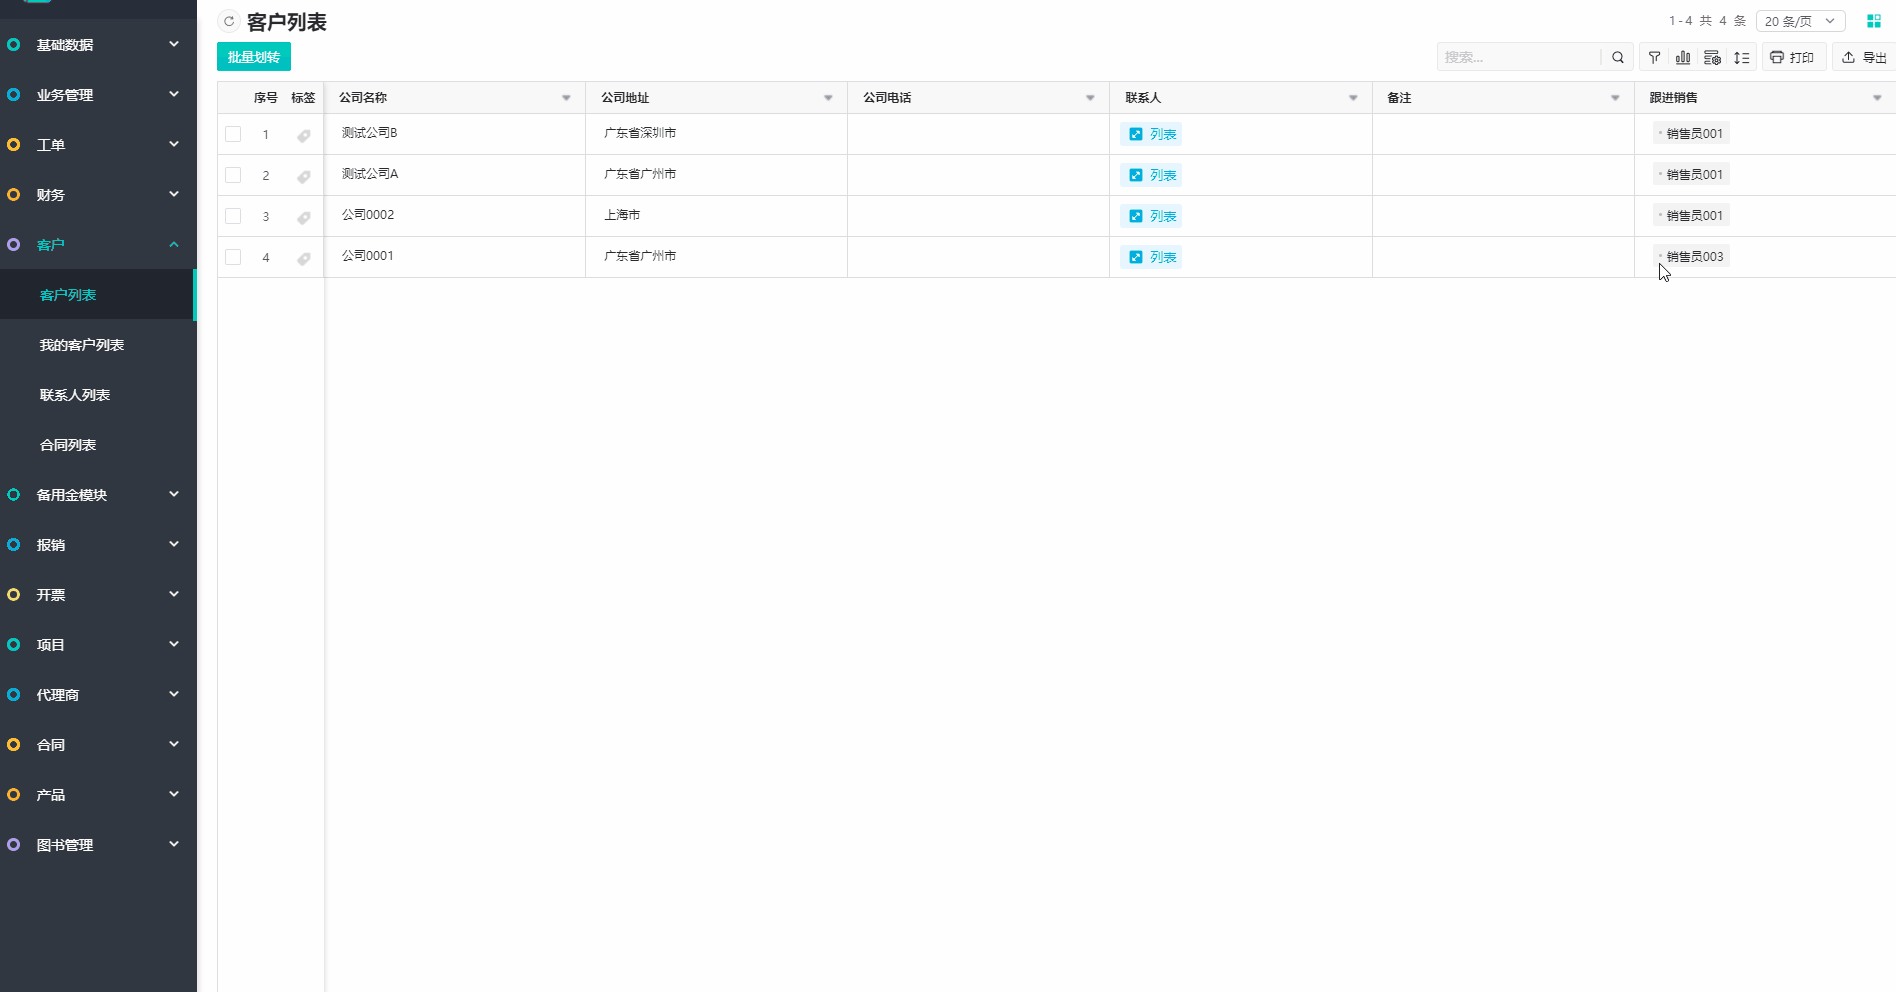
Task: Expand the 图书管理 sidebar menu
Action: click(98, 845)
